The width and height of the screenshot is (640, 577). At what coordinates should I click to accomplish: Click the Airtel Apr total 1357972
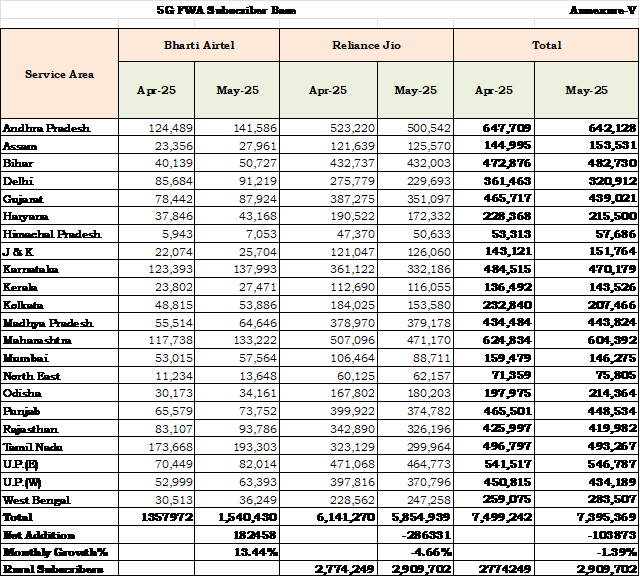click(167, 517)
